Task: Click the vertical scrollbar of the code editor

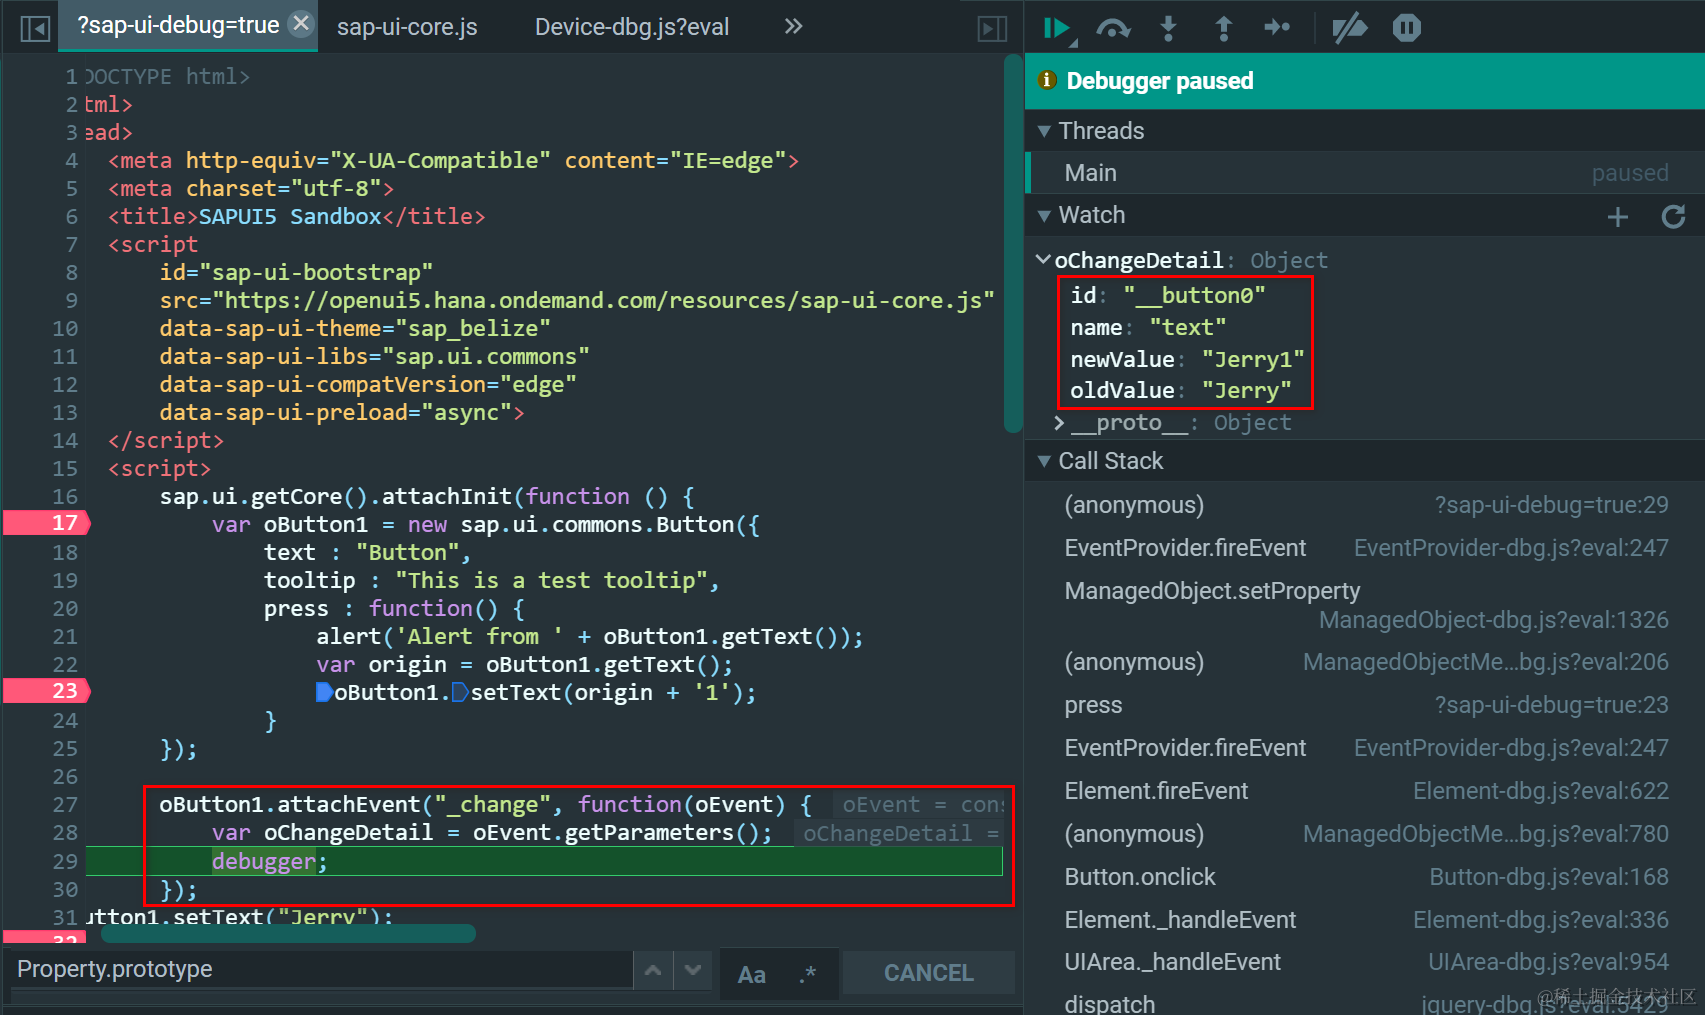Action: pyautogui.click(x=1012, y=244)
